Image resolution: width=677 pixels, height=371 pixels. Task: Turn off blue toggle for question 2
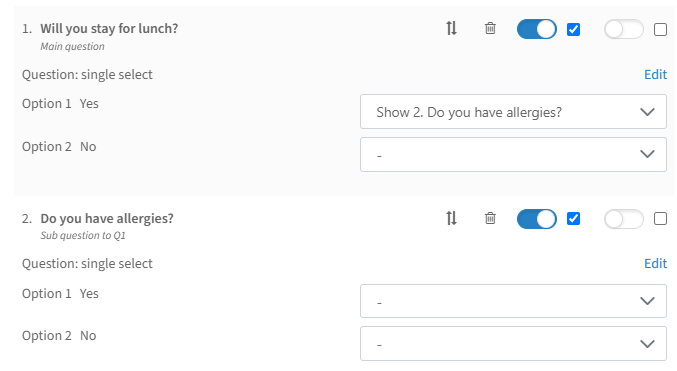537,219
